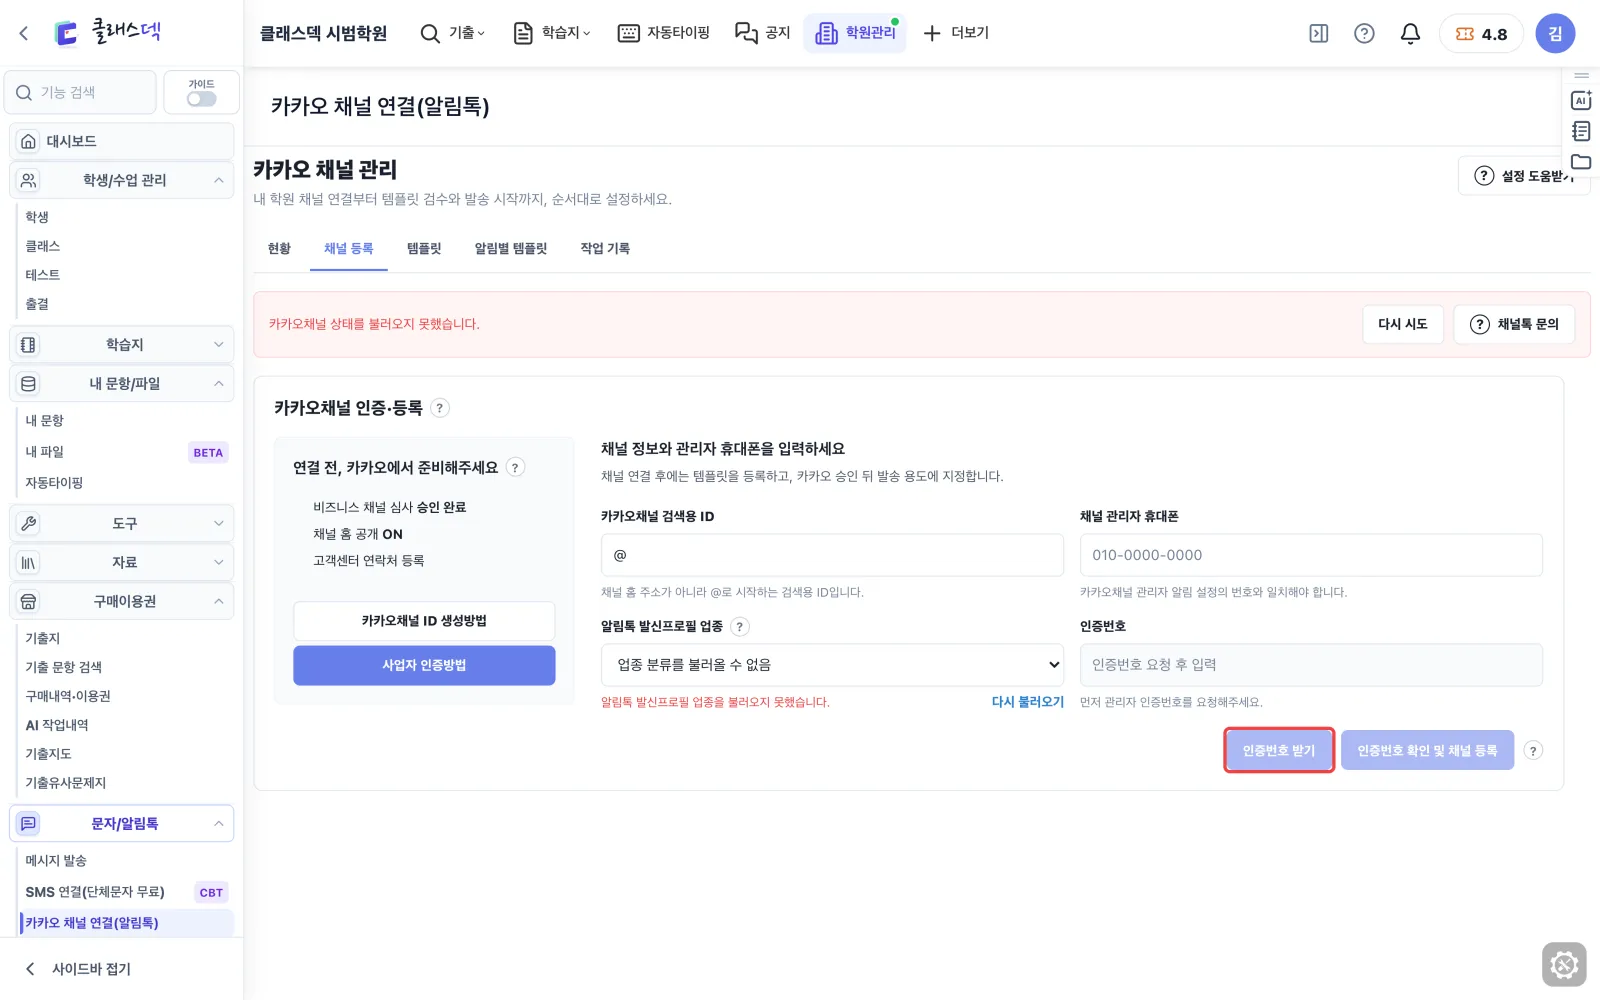This screenshot has width=1600, height=1000.
Task: Click the 카카오채널 ID 생성방법 button
Action: (424, 621)
